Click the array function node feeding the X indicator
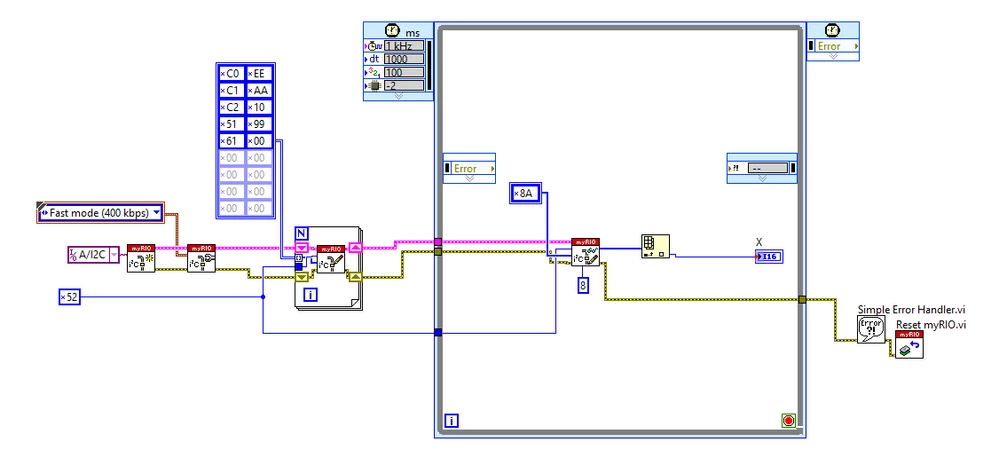The height and width of the screenshot is (459, 999). (655, 247)
